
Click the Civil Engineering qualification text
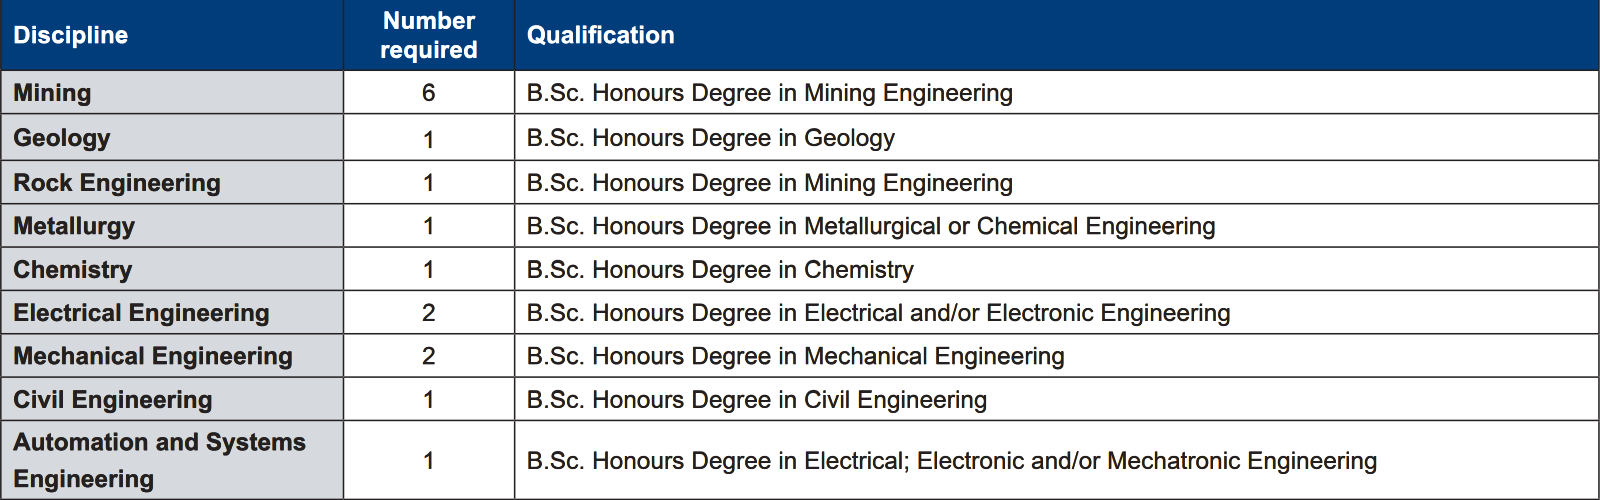coord(757,400)
